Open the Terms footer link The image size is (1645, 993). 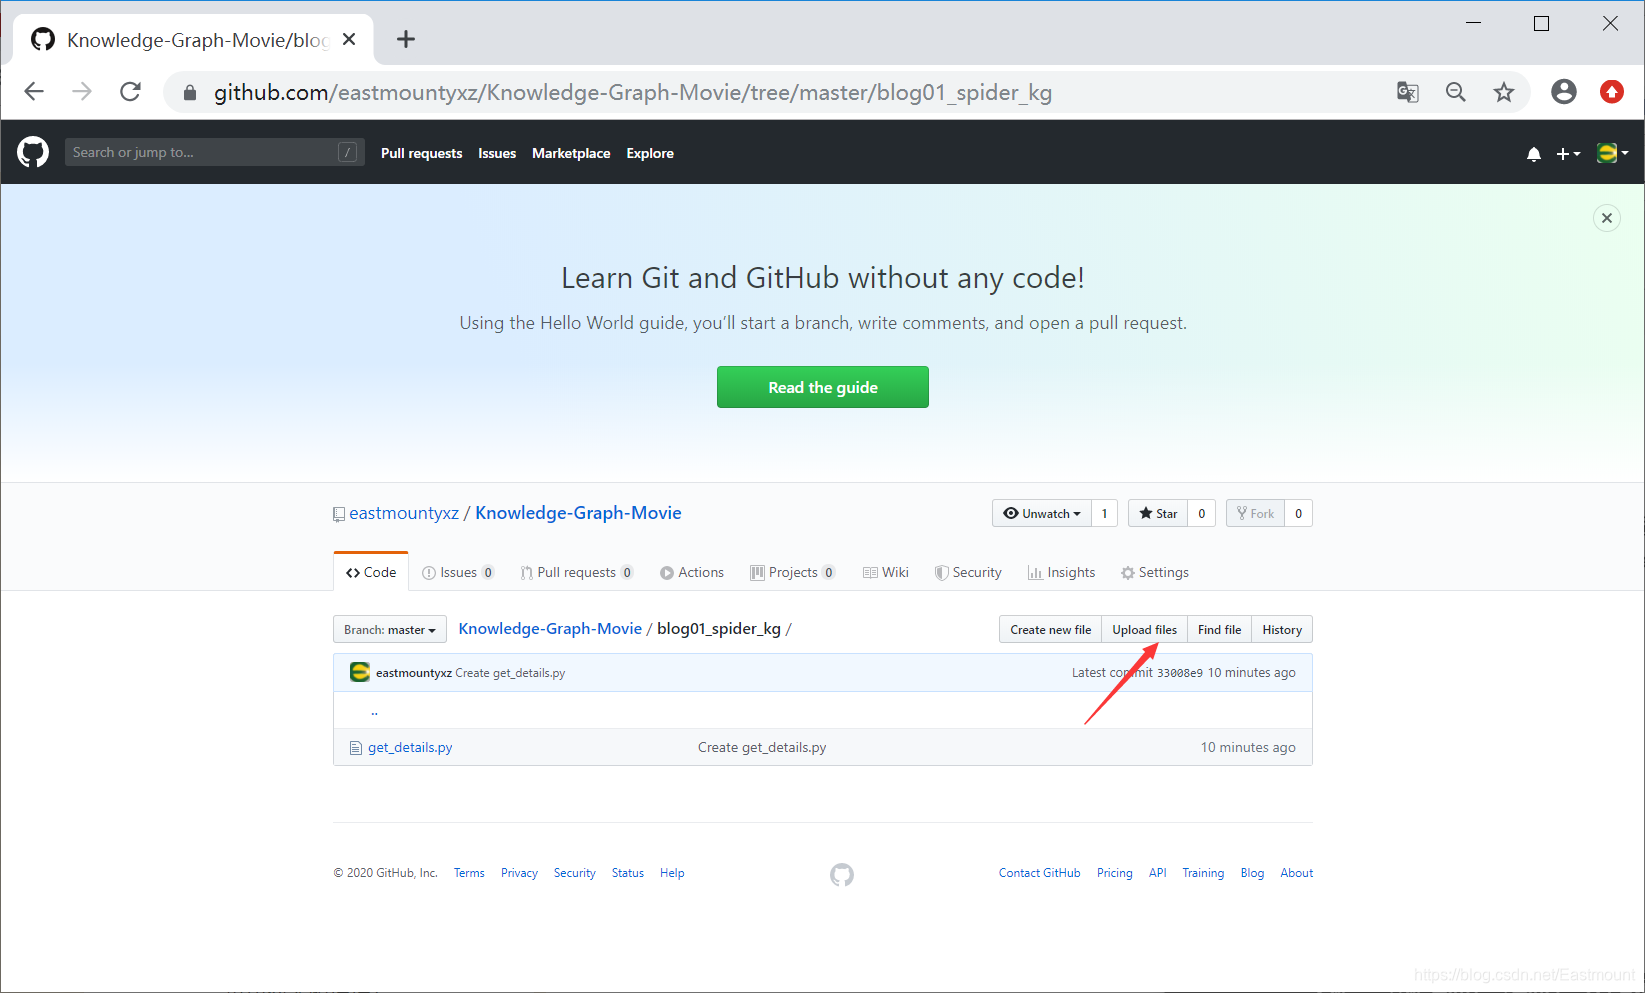[469, 873]
